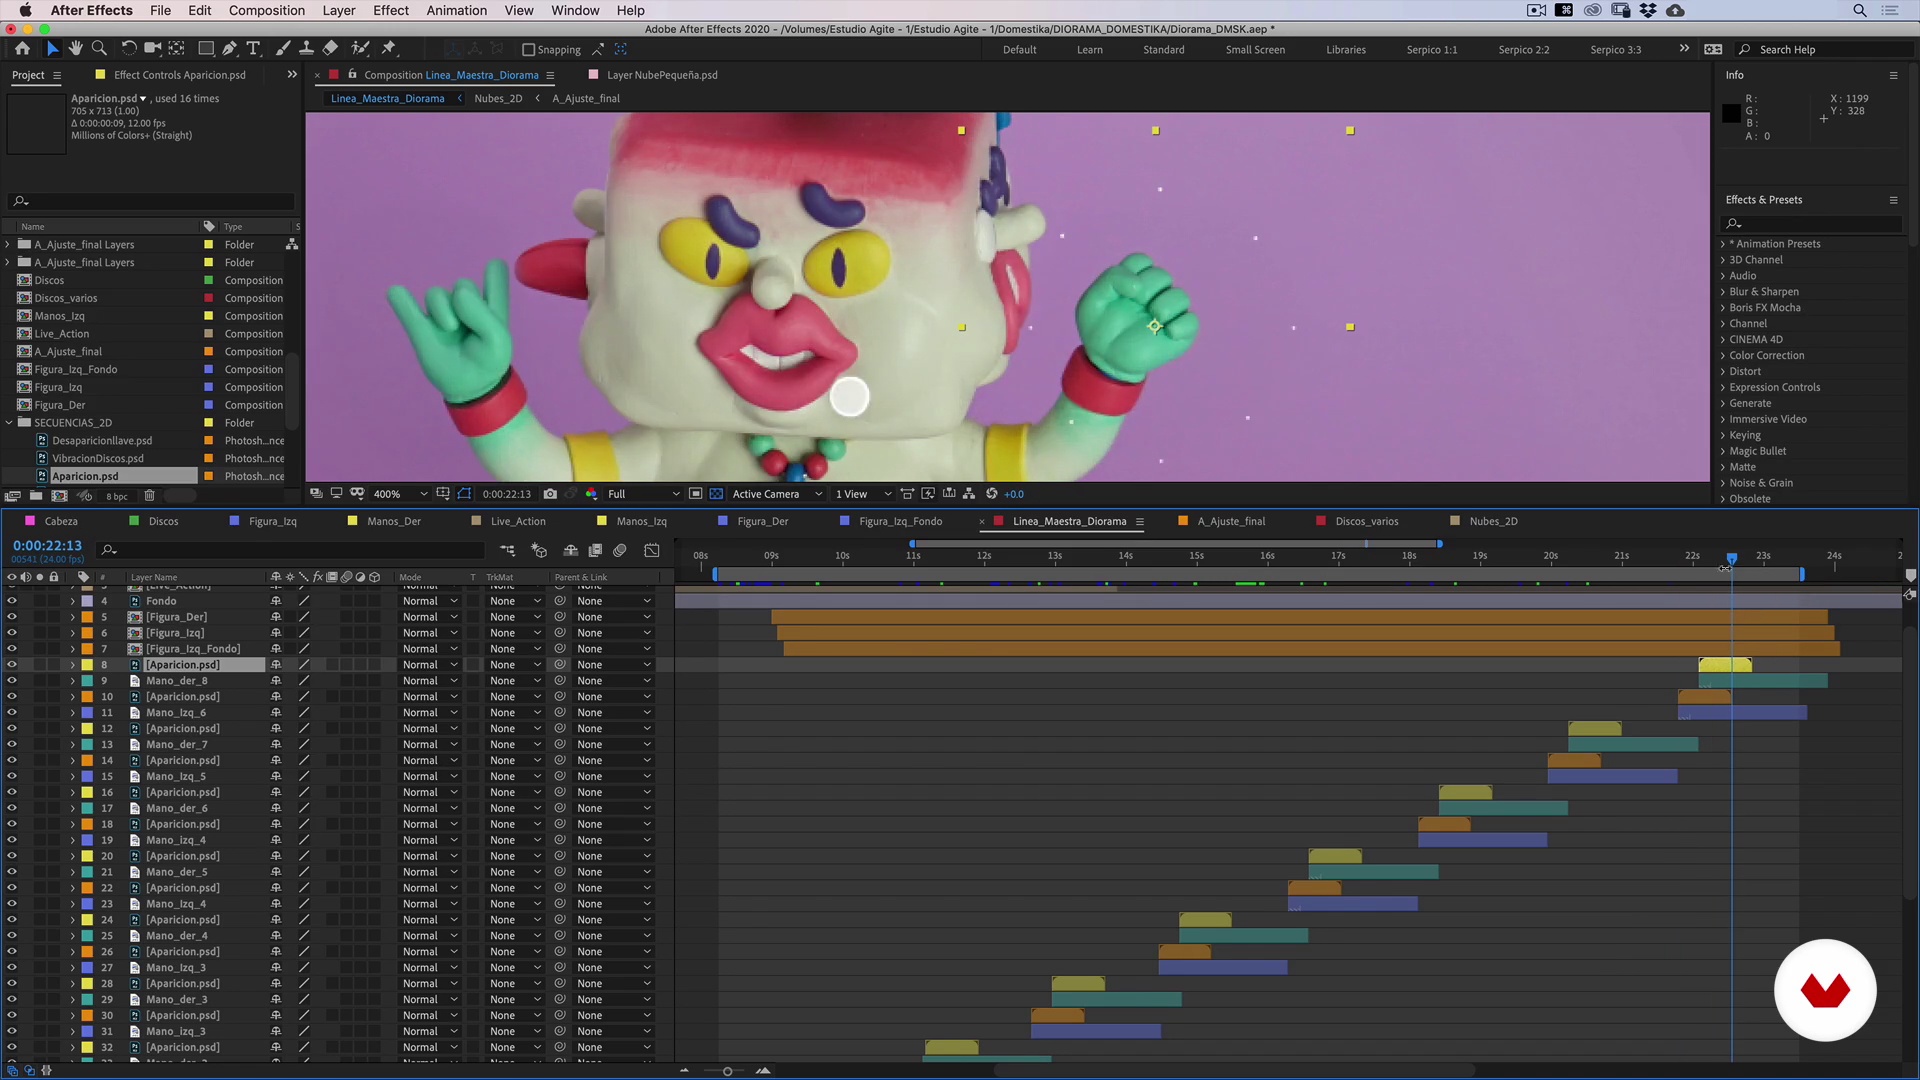
Task: Select the Hand tool
Action: tap(75, 48)
